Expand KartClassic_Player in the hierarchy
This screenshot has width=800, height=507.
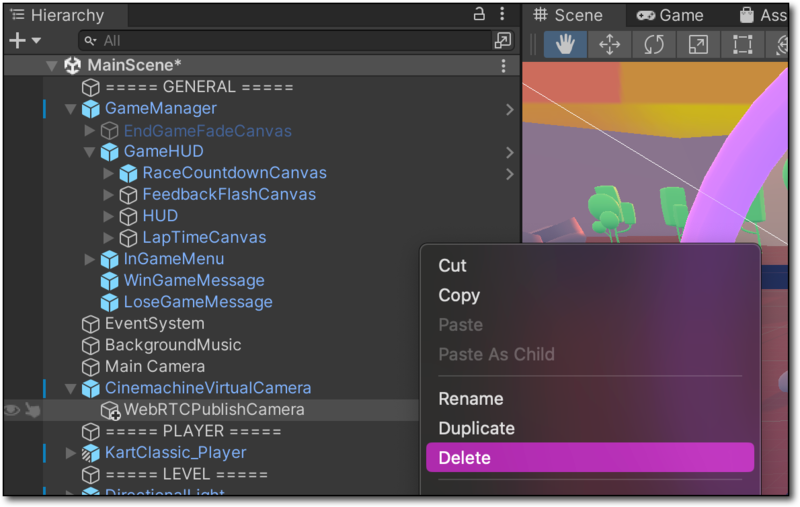(x=70, y=453)
